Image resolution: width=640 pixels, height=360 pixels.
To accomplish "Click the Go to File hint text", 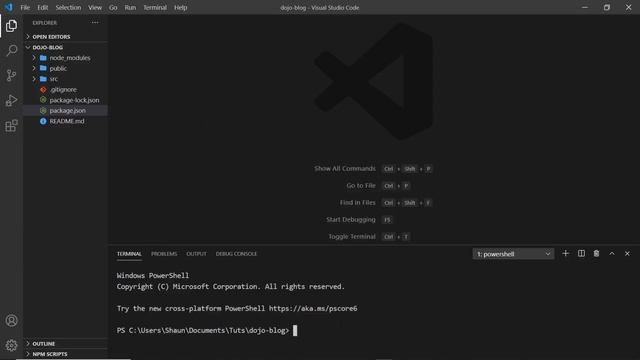I will [x=361, y=186].
